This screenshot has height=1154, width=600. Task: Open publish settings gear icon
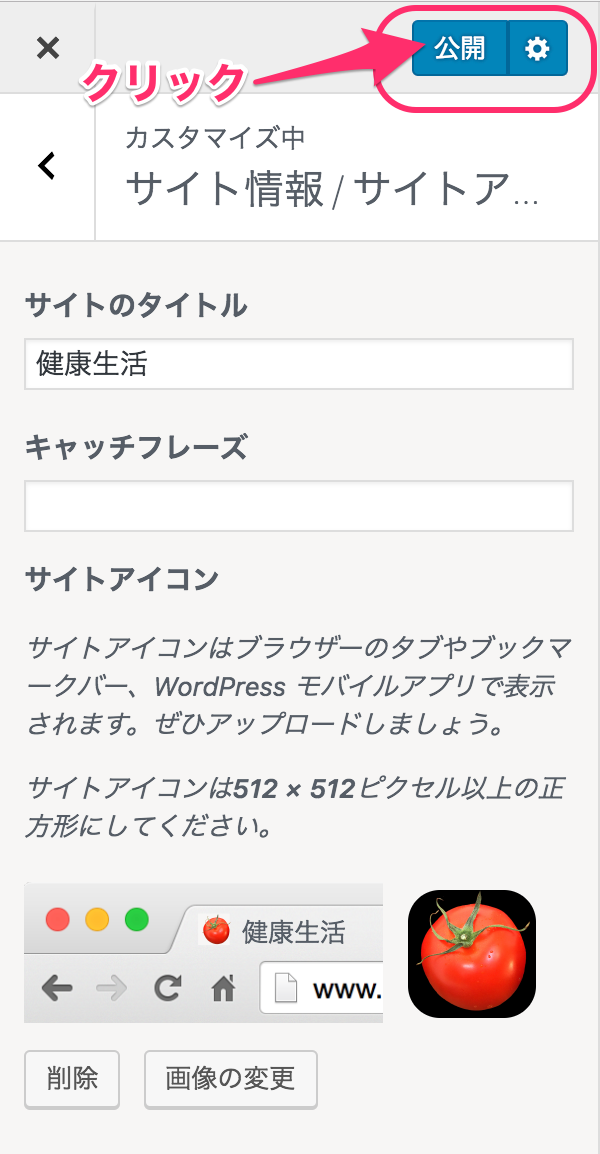(538, 48)
